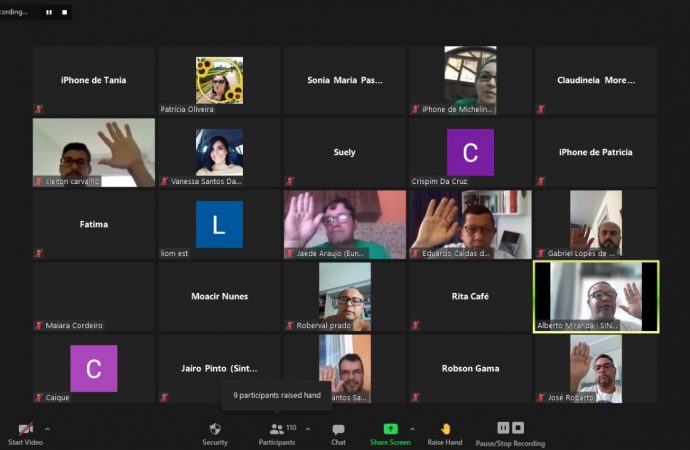Select the Jaede Araujo video tile

pos(345,224)
